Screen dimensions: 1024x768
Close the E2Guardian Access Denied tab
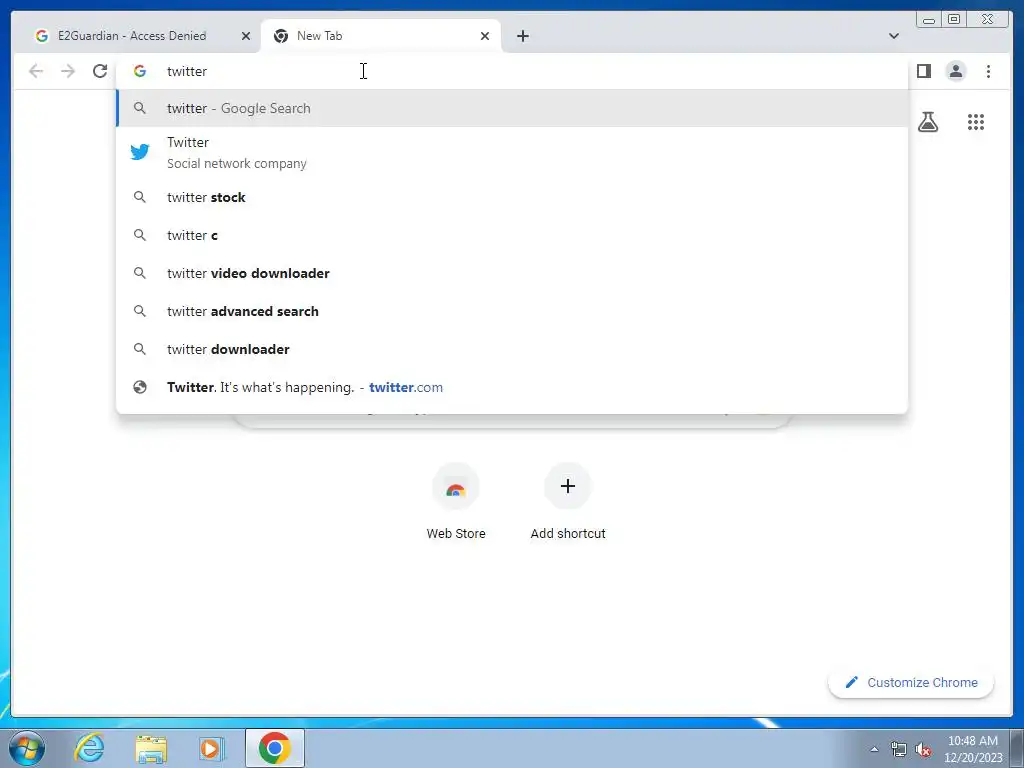246,36
